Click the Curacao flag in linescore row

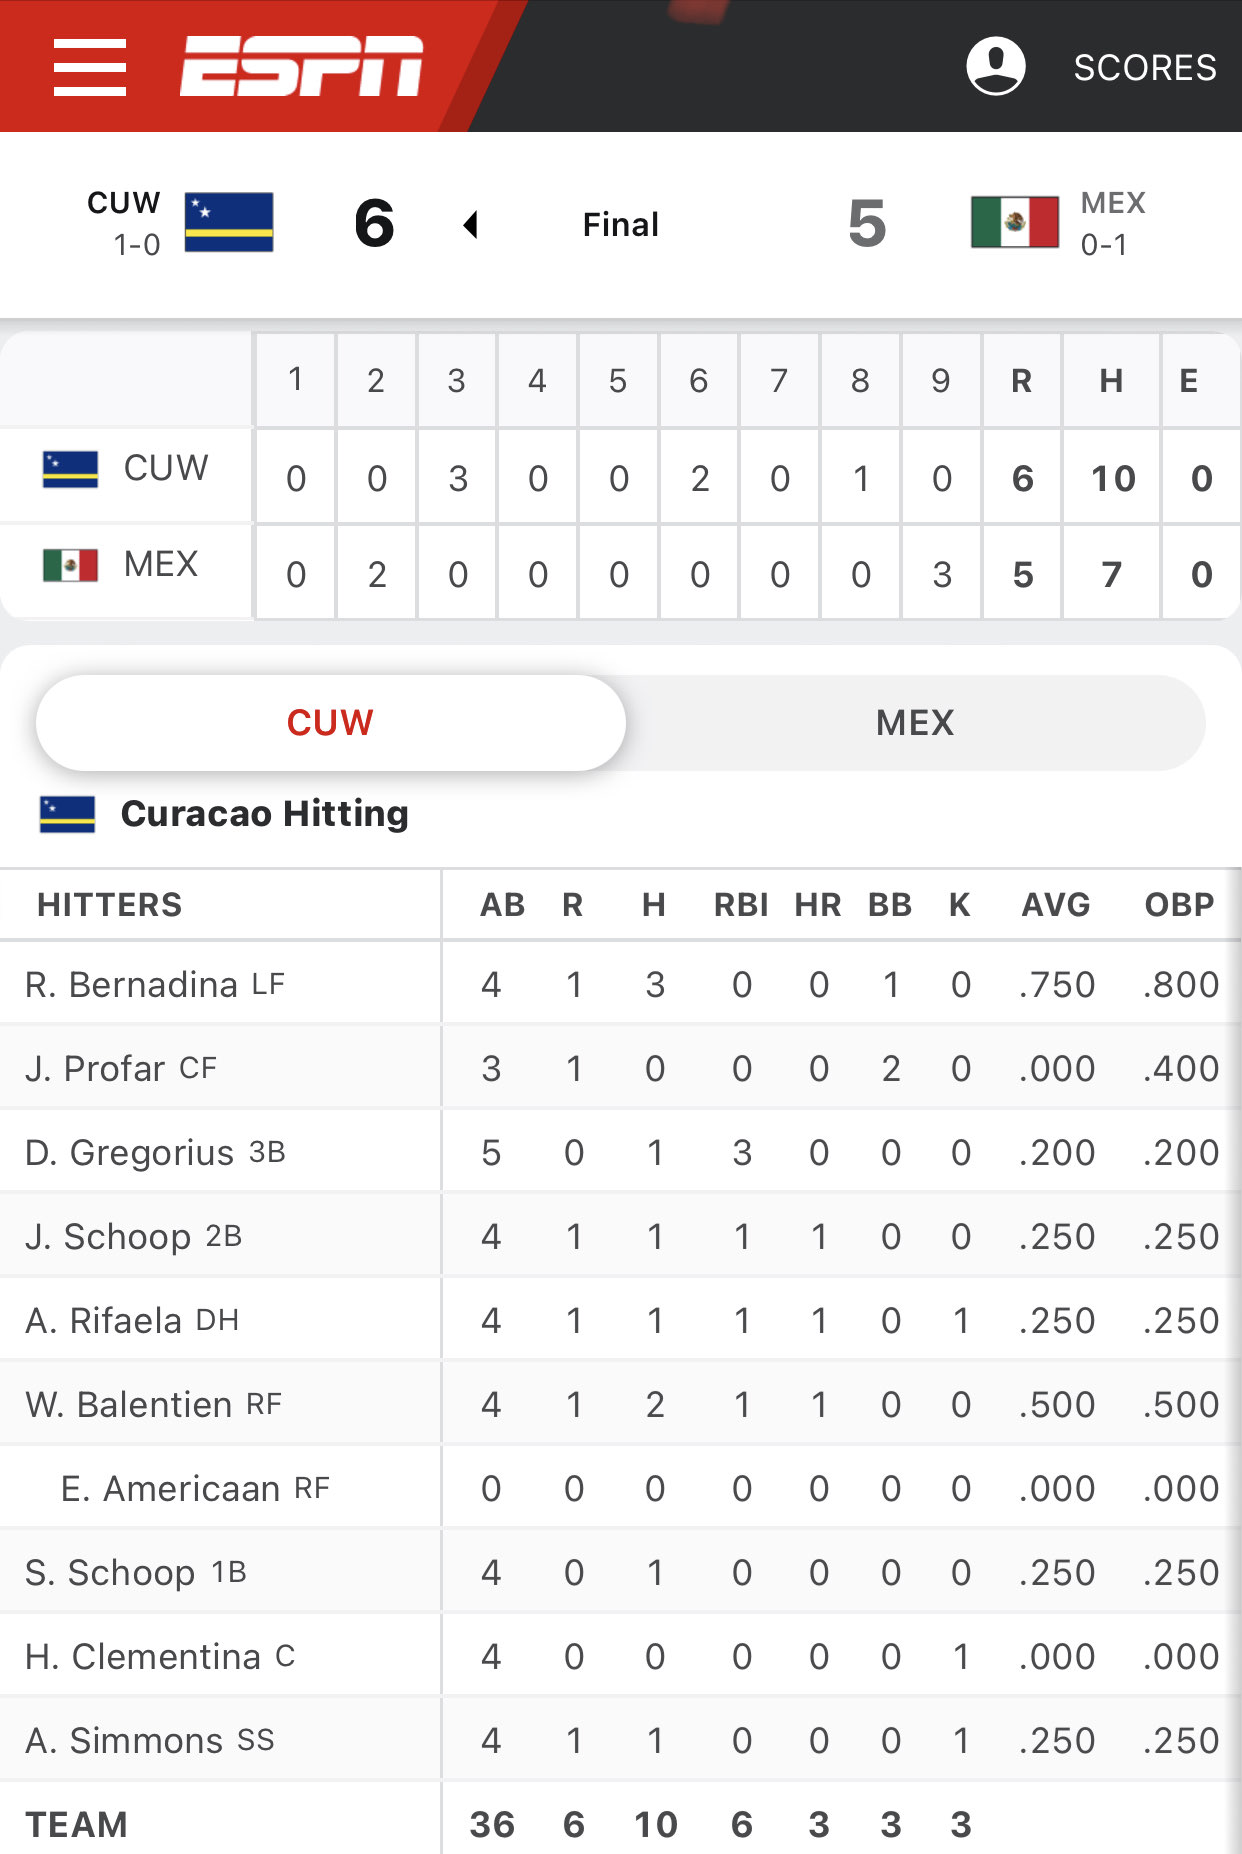click(70, 468)
